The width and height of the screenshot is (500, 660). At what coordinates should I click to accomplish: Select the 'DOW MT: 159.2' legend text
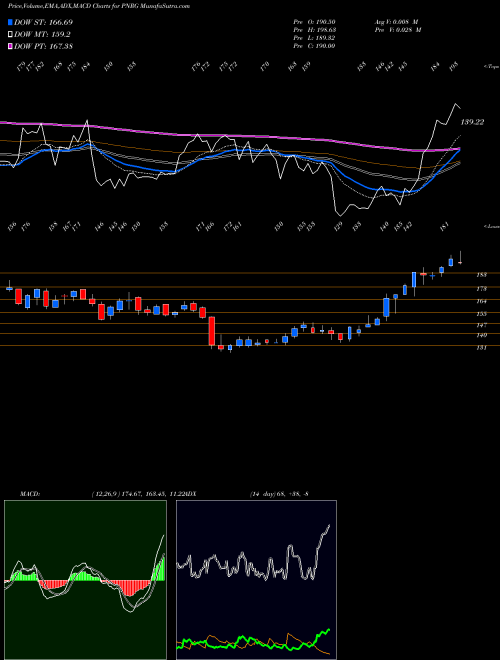(42, 35)
